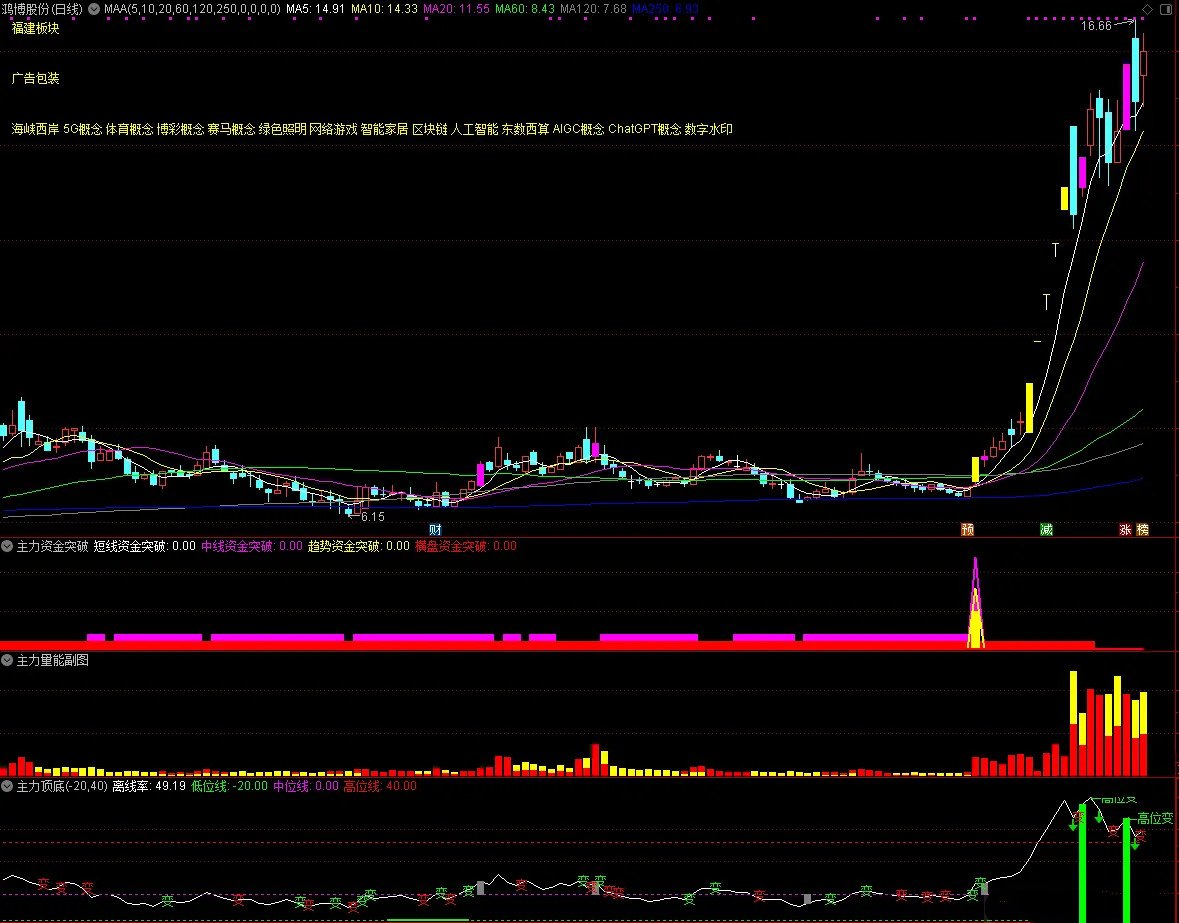Click the green 减 marker icon
1179x923 pixels.
point(1047,529)
